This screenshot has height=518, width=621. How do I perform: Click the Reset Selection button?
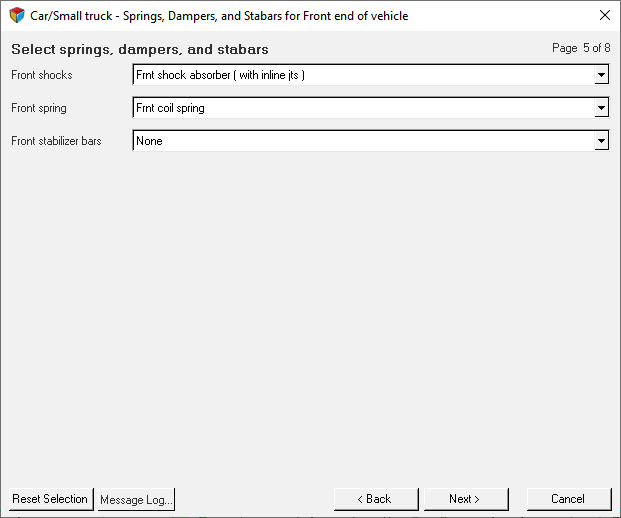pyautogui.click(x=51, y=499)
